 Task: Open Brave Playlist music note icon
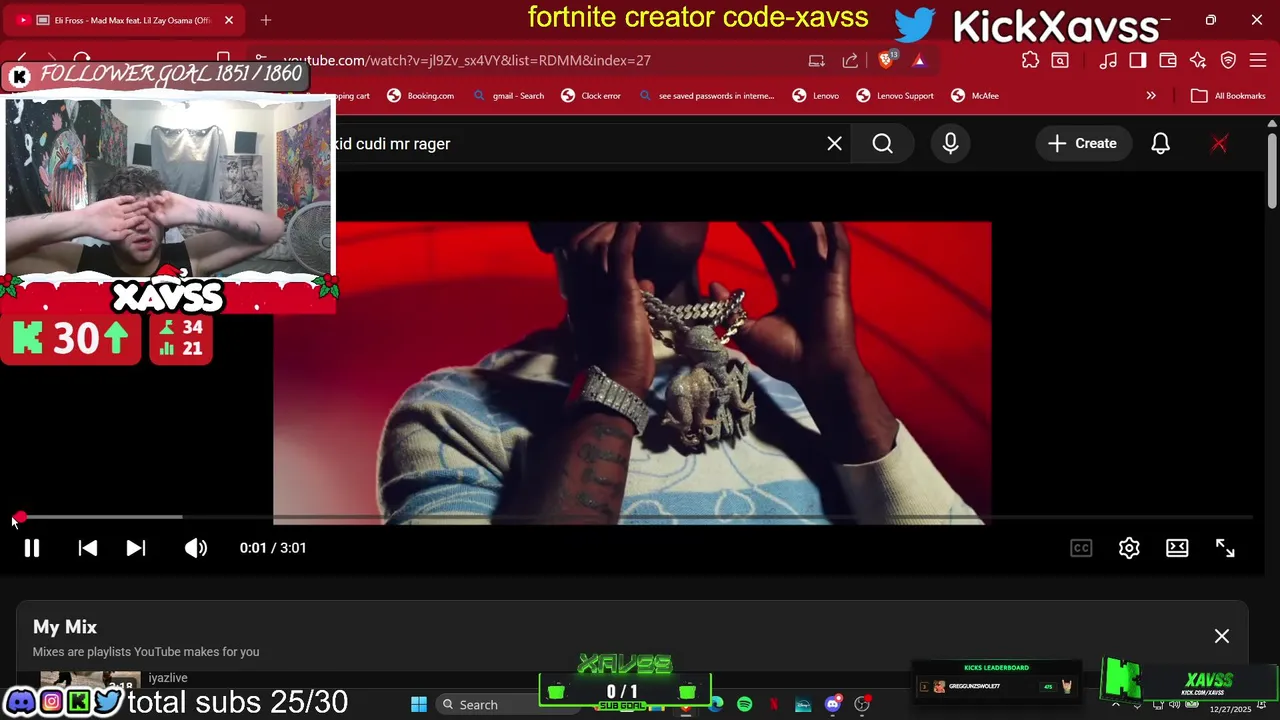[1108, 60]
